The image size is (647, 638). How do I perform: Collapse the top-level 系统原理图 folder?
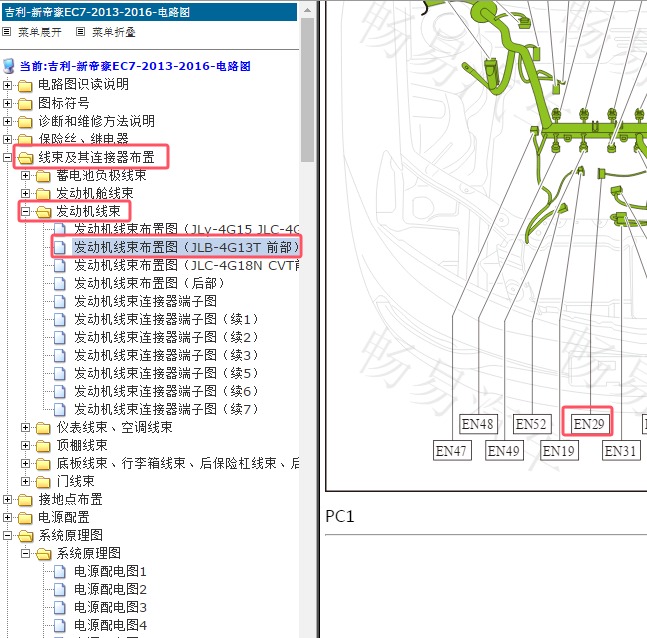pyautogui.click(x=7, y=535)
